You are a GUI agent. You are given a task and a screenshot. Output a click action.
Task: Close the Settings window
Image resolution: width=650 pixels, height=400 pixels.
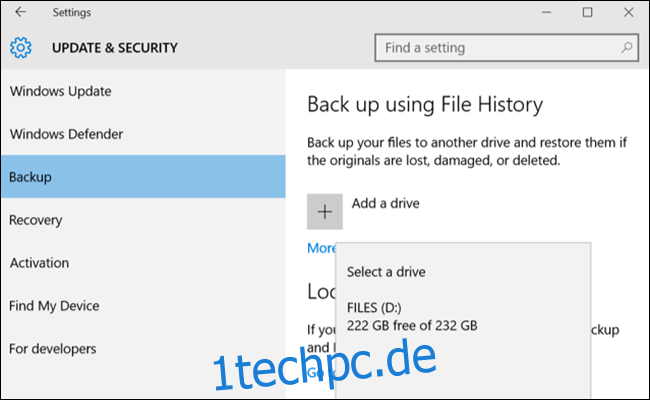point(628,12)
